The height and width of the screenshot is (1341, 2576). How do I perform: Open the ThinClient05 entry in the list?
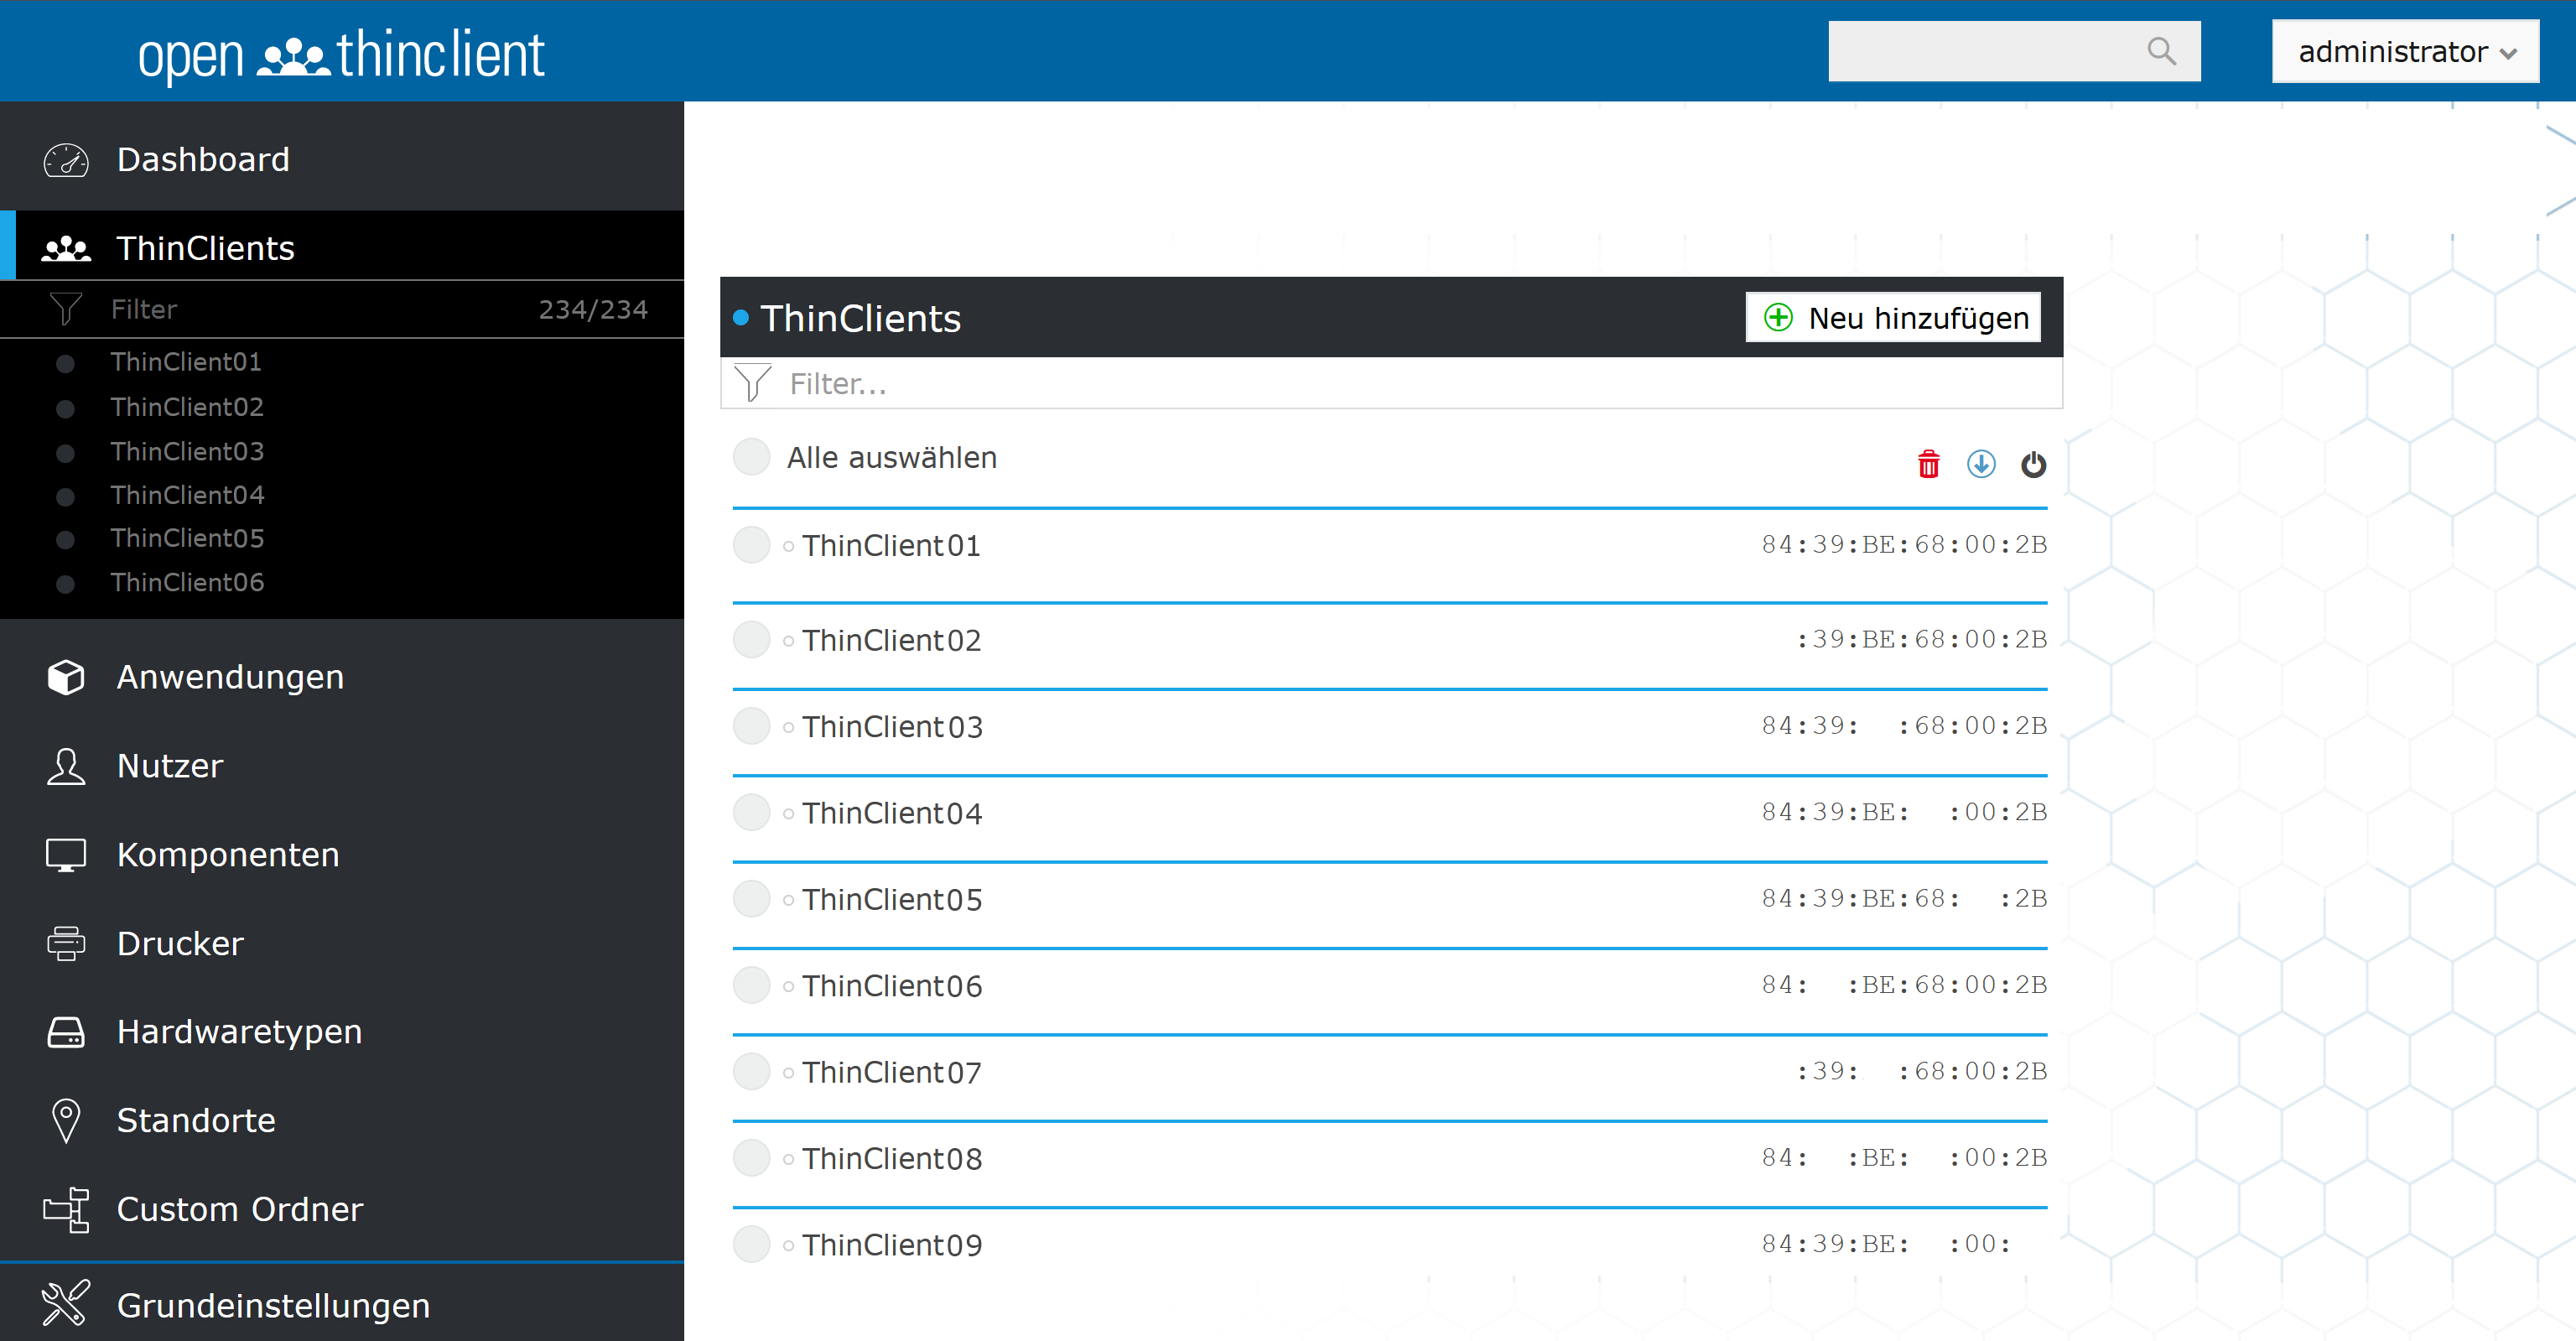[892, 899]
